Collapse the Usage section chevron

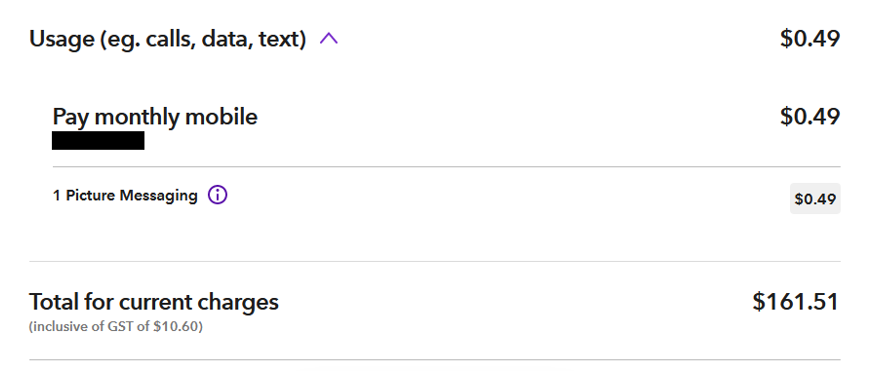click(x=329, y=39)
